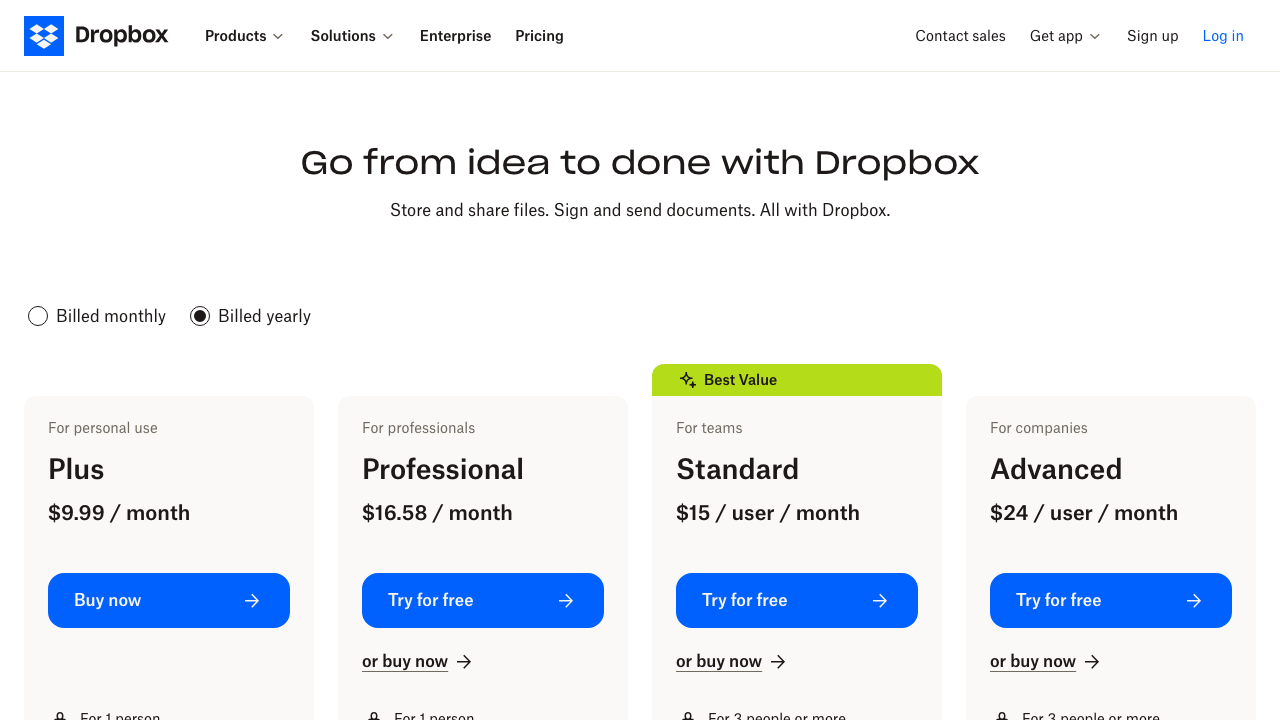The image size is (1280, 720).
Task: Open the Products dropdown
Action: 243,36
